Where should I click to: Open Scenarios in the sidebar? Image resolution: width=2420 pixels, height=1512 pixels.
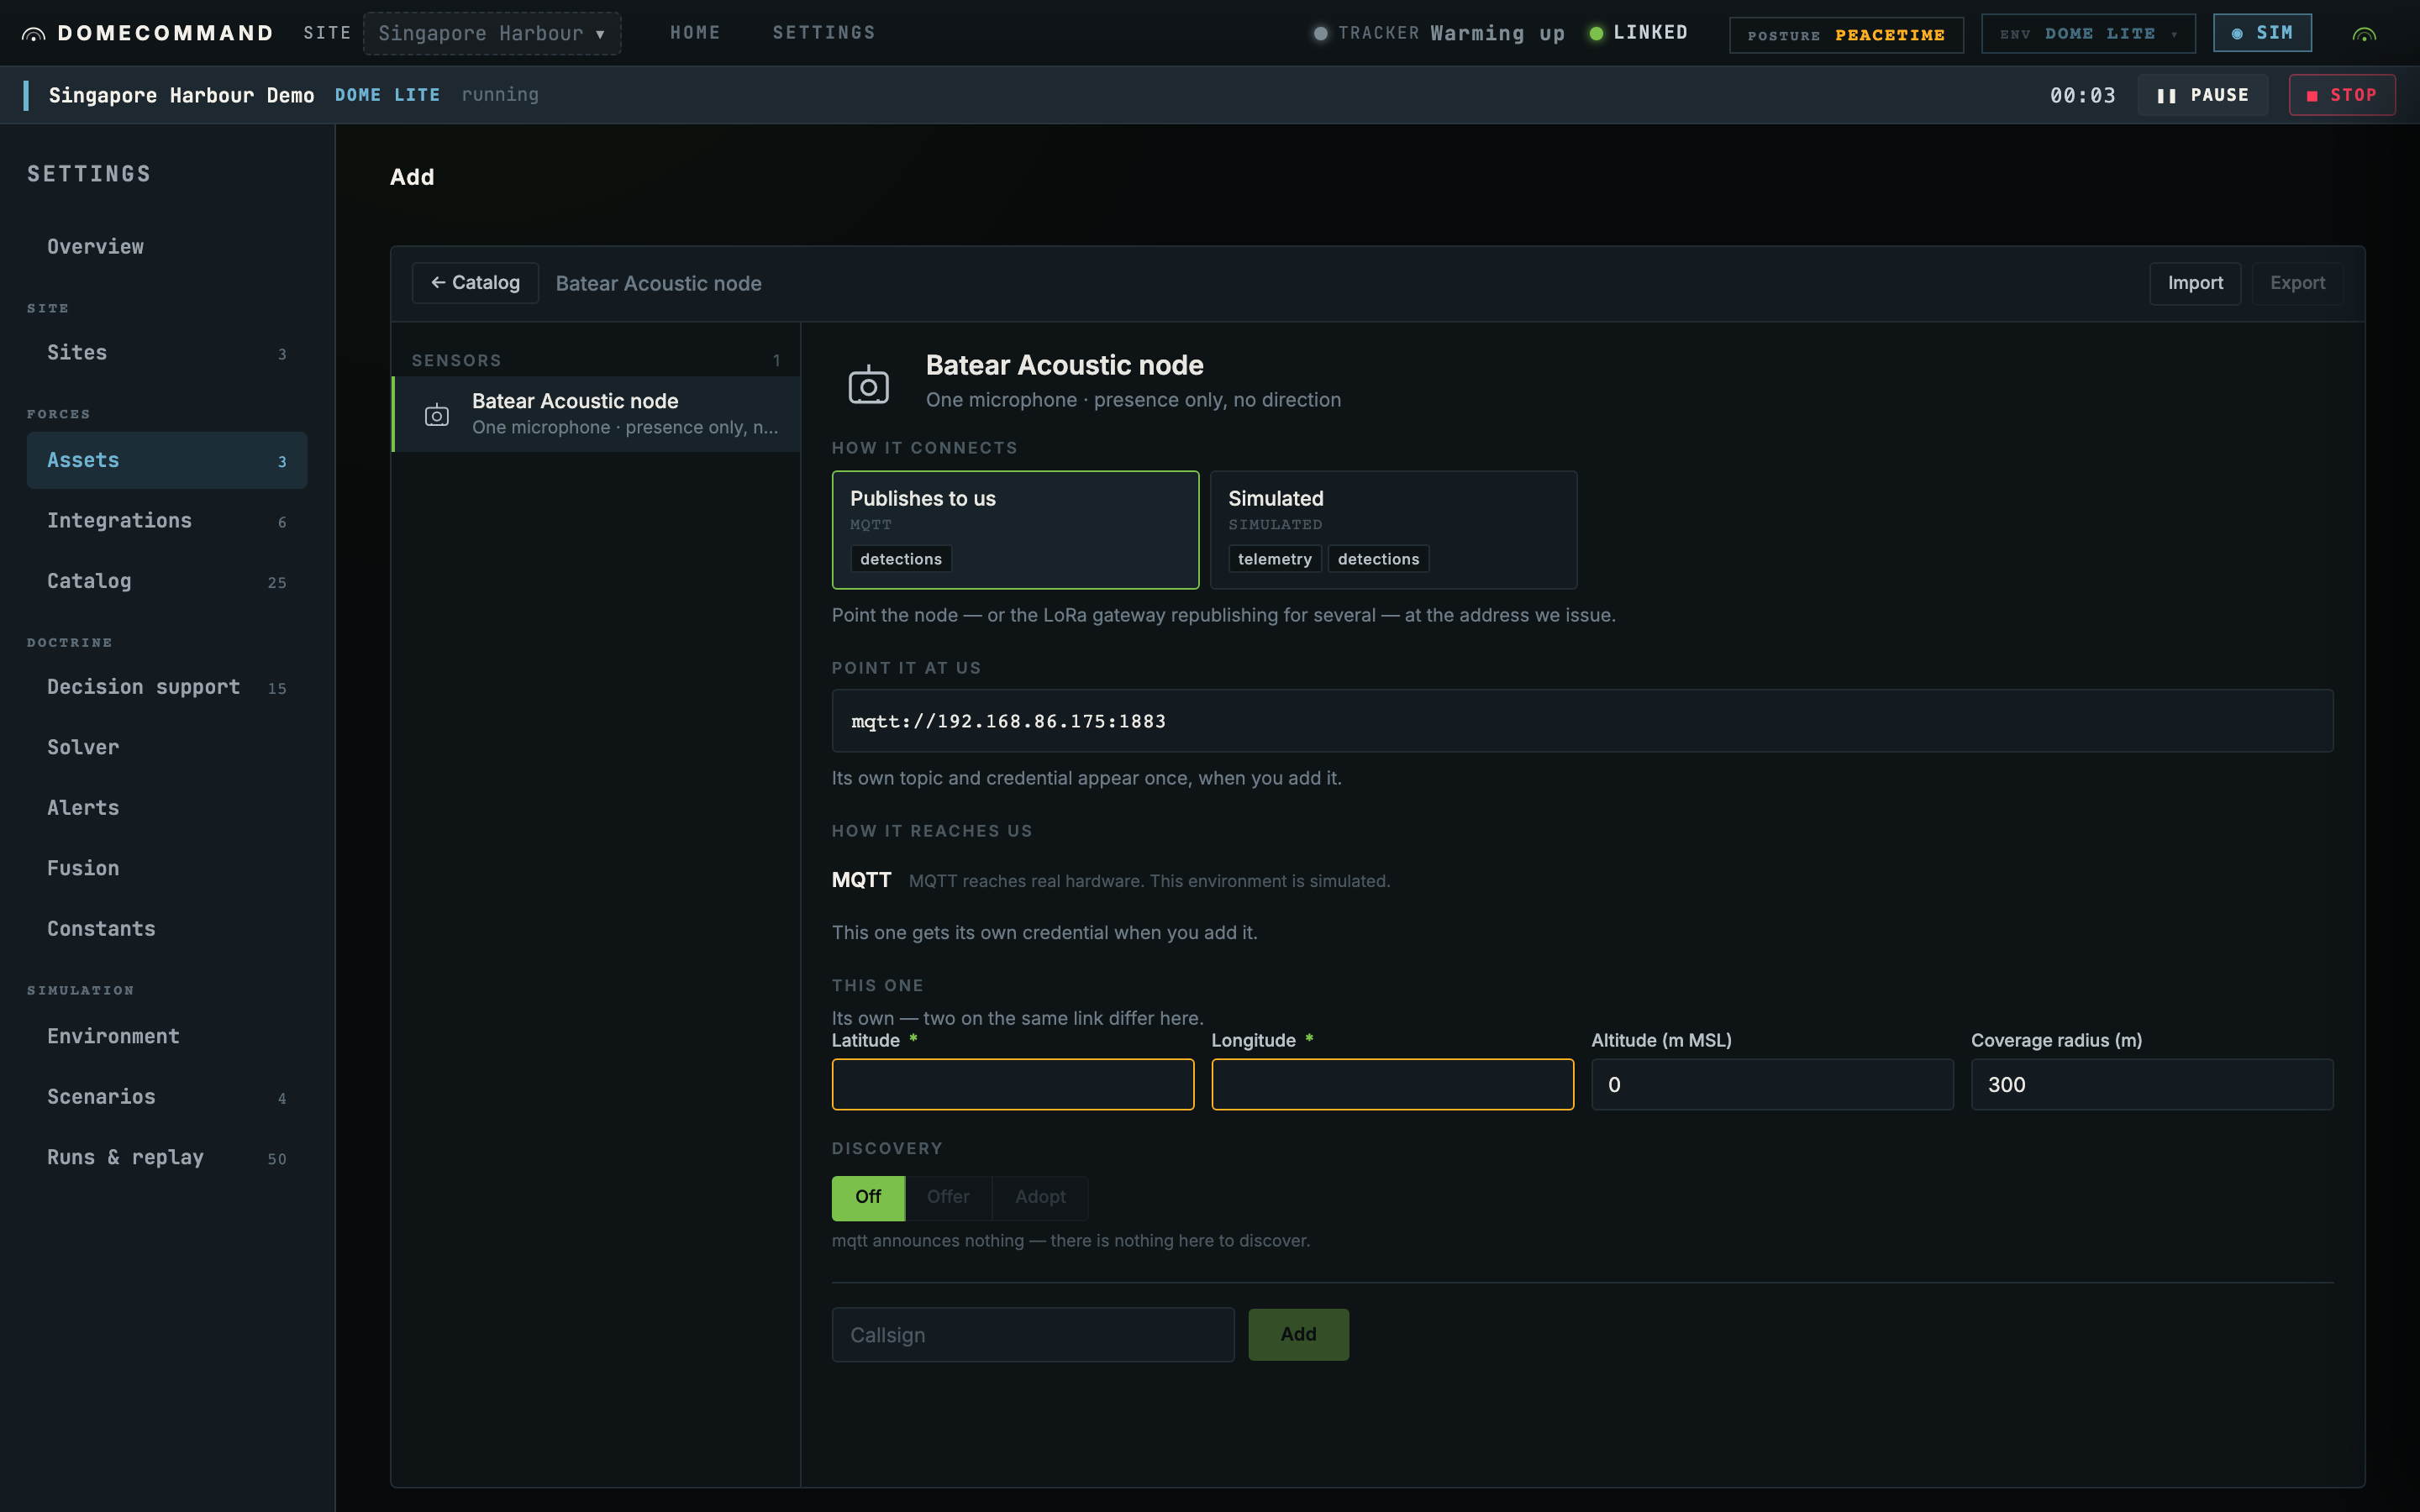coord(167,1097)
